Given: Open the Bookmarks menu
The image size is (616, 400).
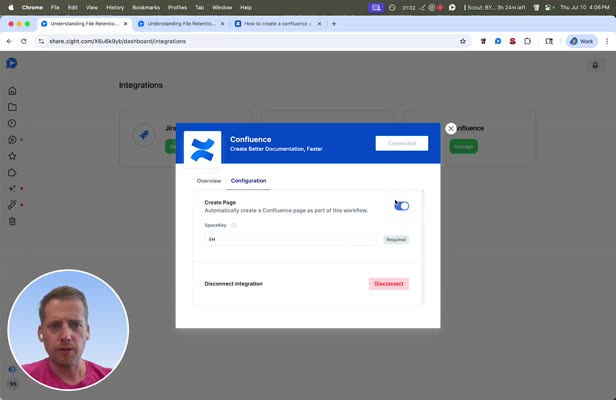Looking at the screenshot, I should (146, 7).
